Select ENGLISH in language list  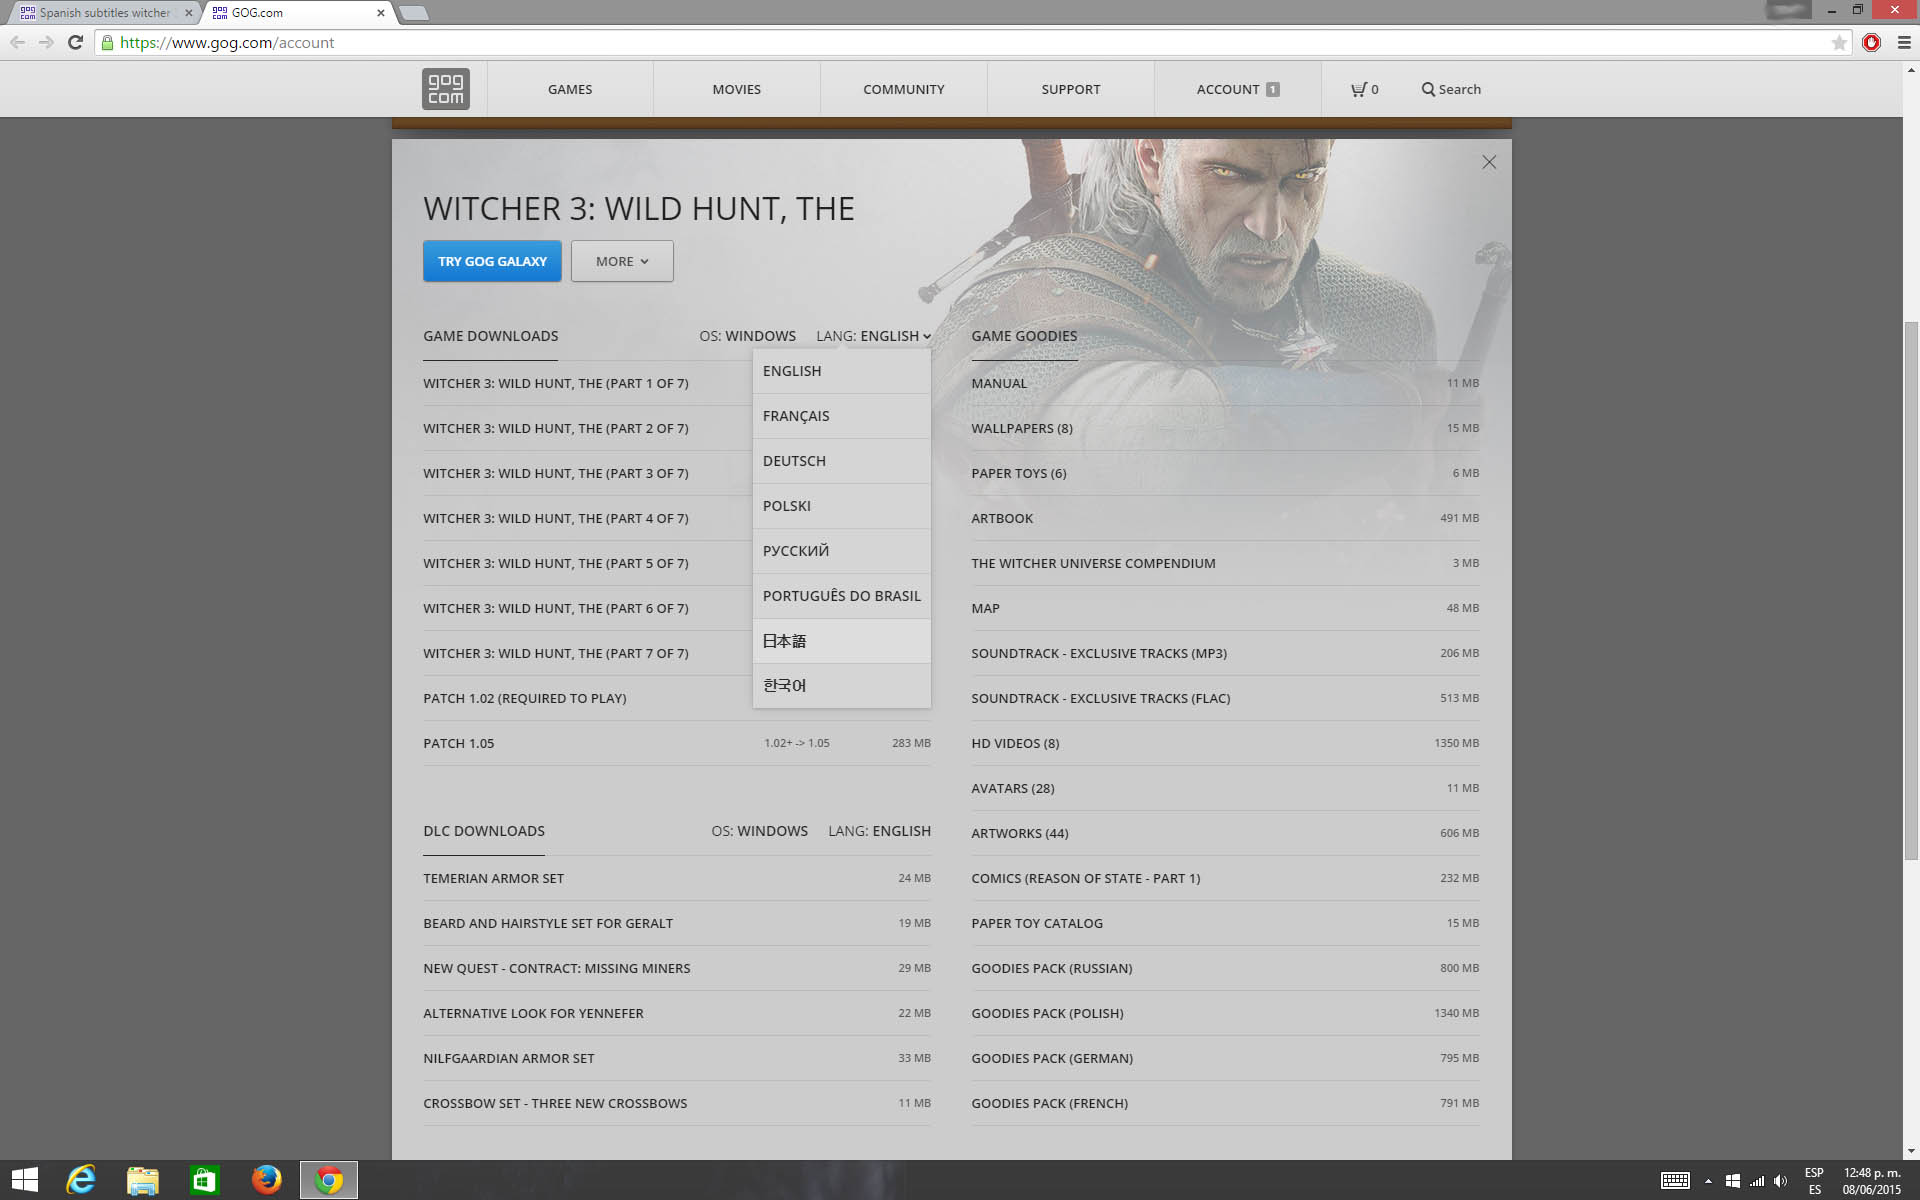coord(841,371)
